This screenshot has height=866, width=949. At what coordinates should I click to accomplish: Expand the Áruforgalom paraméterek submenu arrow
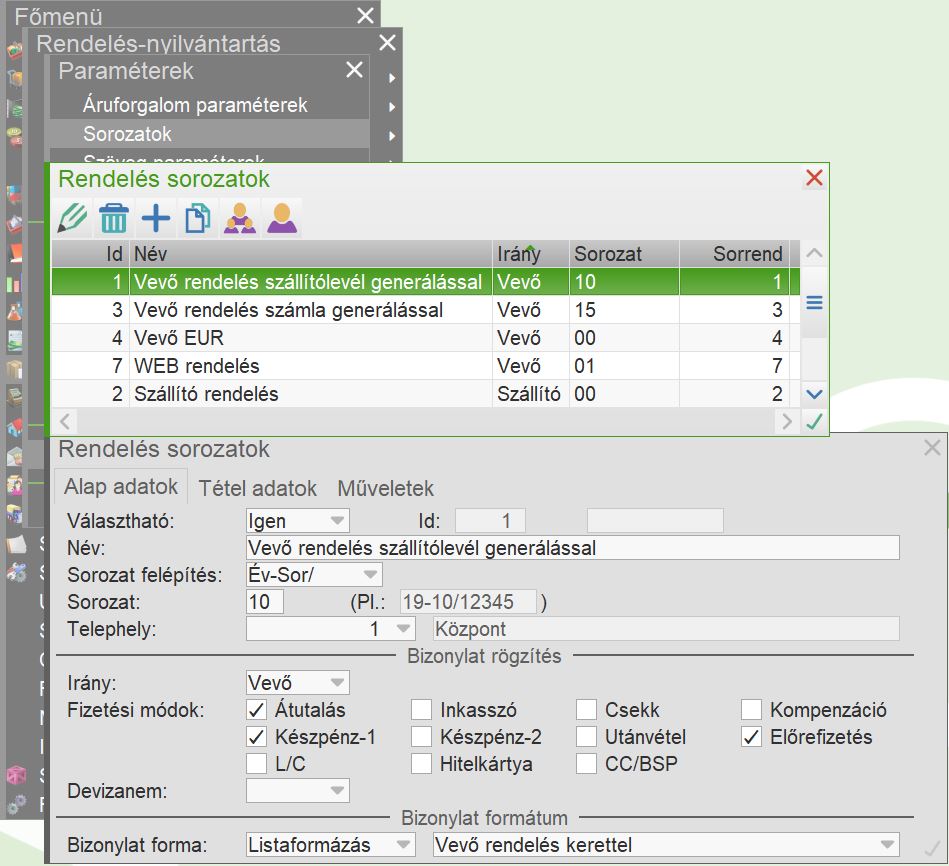(392, 107)
